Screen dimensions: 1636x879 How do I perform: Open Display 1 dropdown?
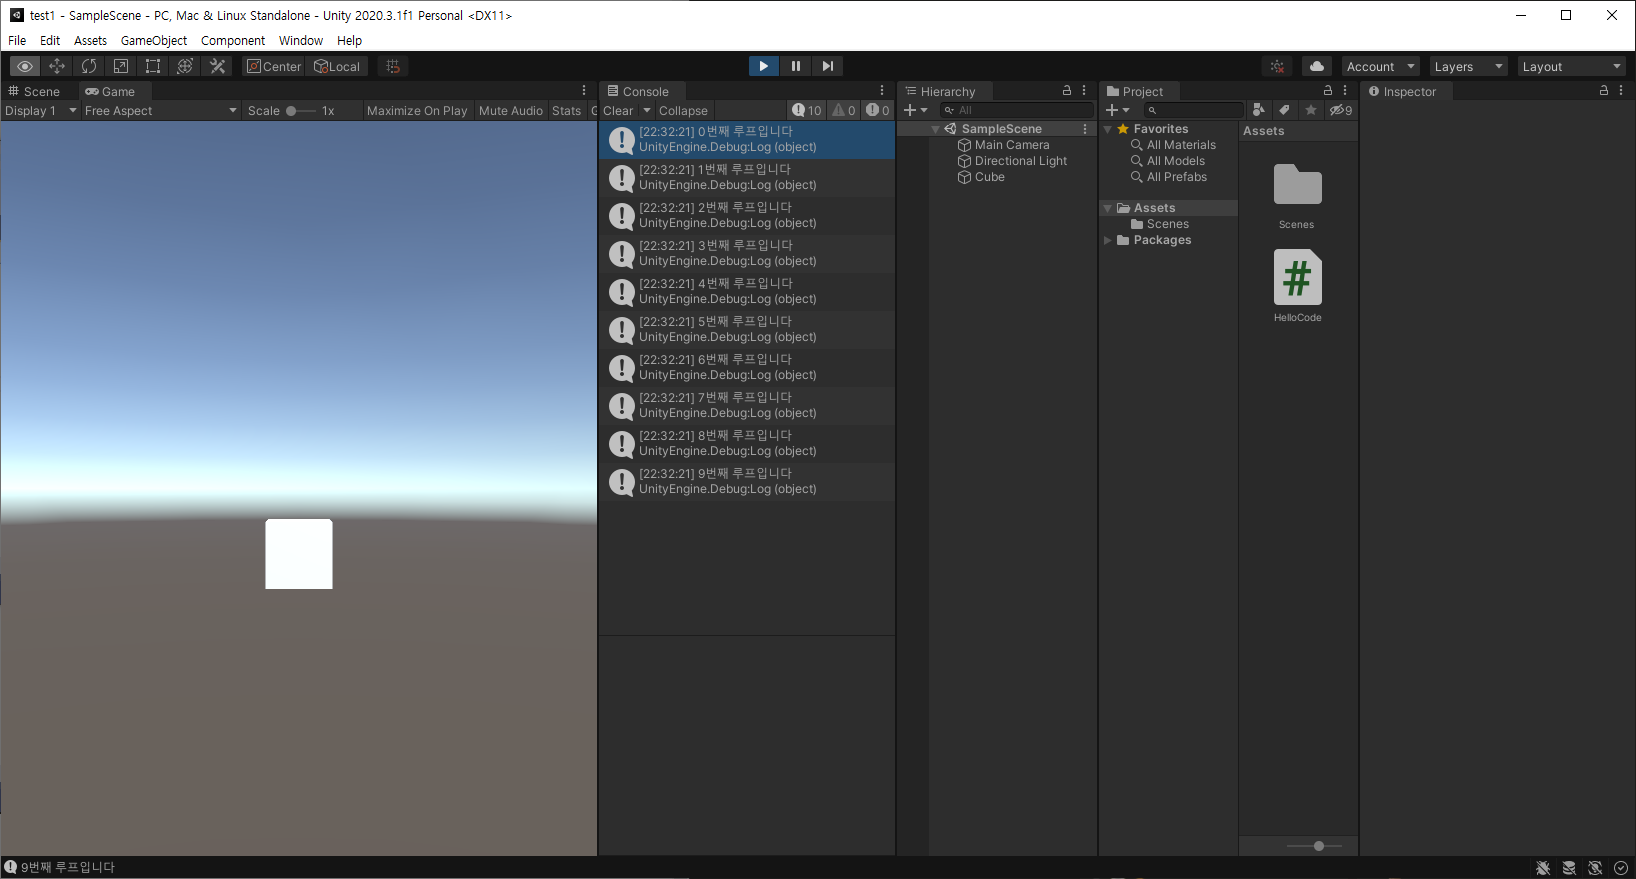pyautogui.click(x=40, y=111)
